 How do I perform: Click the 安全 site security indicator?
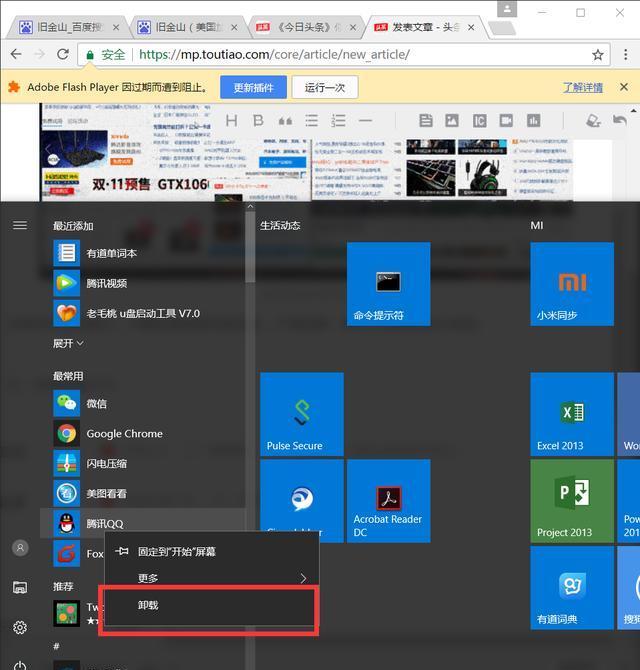[106, 55]
